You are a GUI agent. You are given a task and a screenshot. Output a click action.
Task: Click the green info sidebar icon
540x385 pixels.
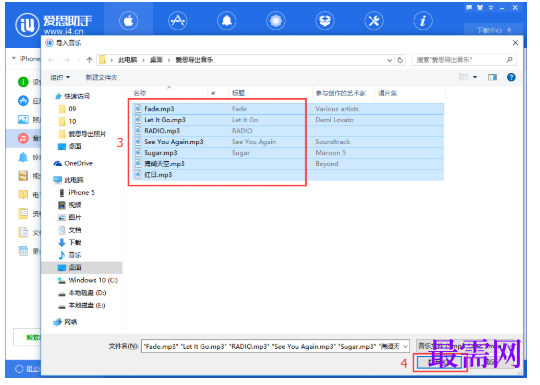[x=23, y=82]
